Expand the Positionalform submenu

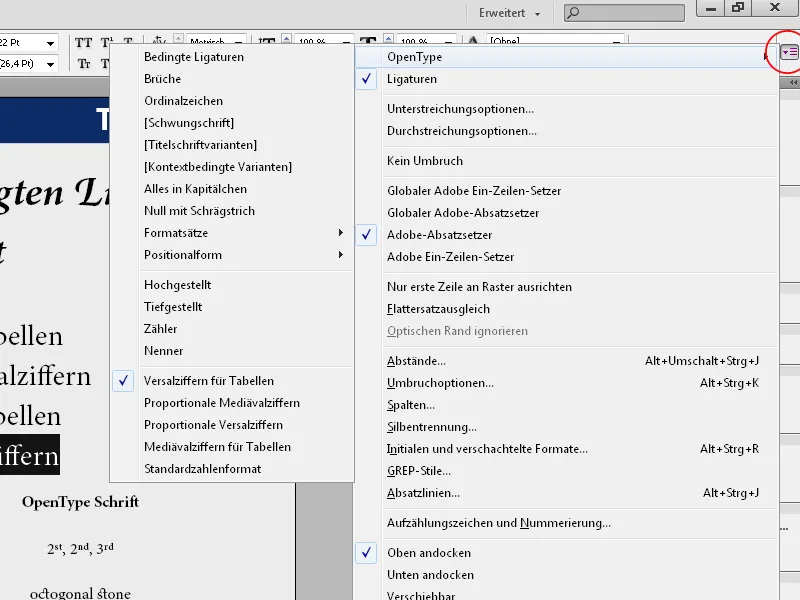[x=232, y=255]
